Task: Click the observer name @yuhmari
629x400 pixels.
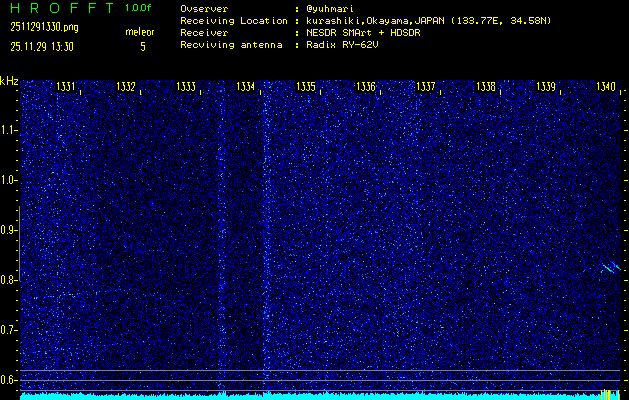Action: (x=330, y=9)
